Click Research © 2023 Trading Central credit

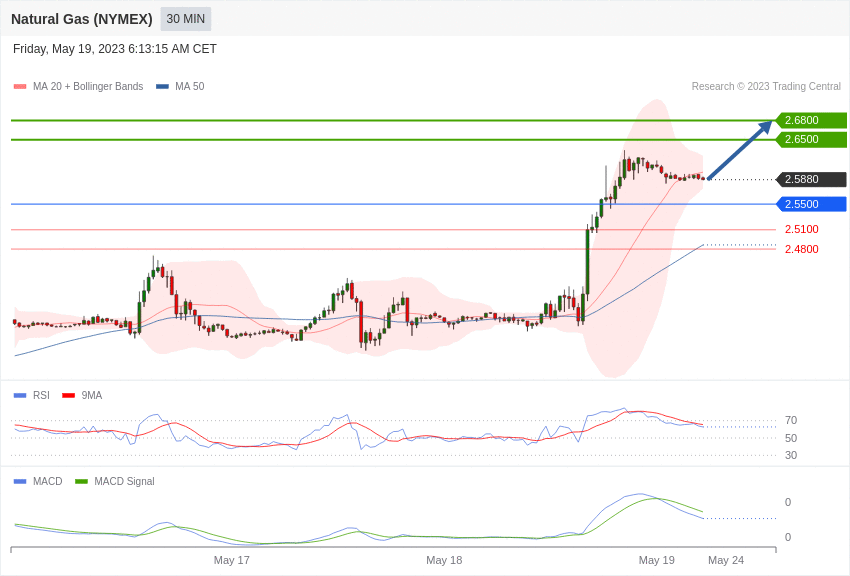pos(766,86)
